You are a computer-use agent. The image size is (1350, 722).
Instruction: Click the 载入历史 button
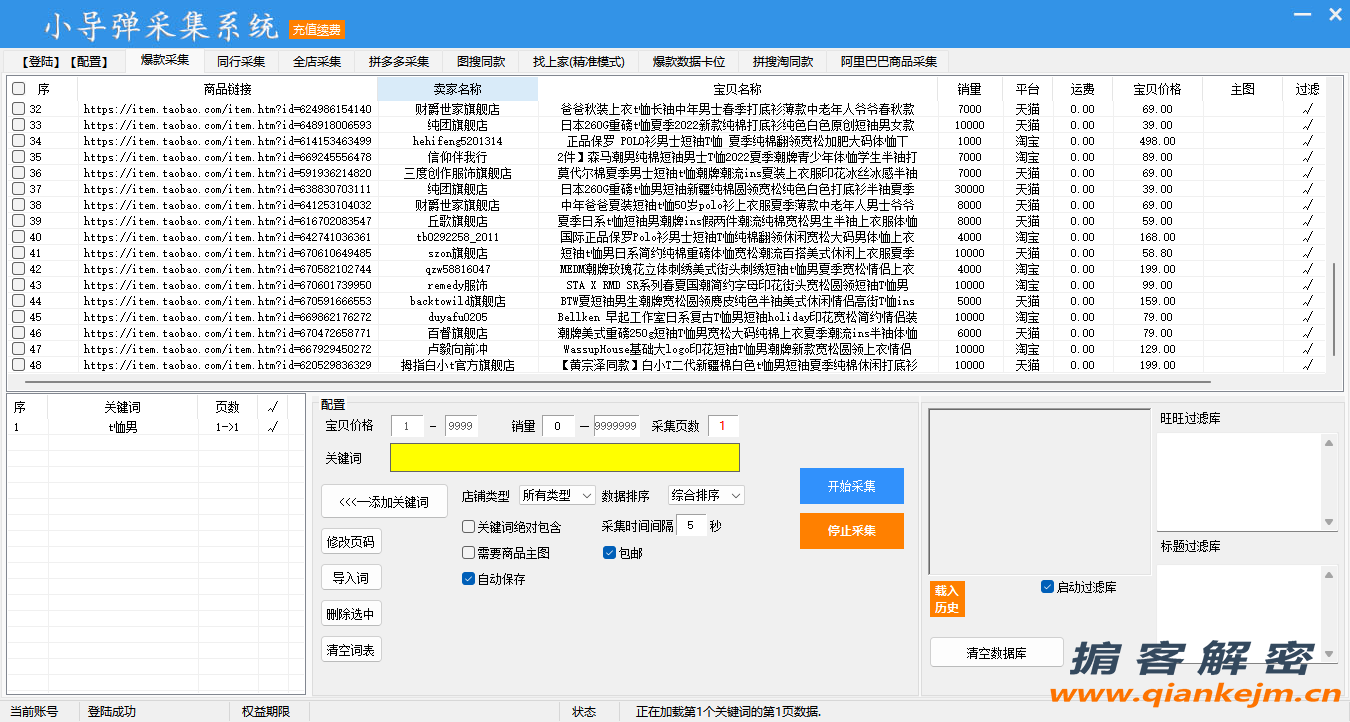pyautogui.click(x=947, y=599)
